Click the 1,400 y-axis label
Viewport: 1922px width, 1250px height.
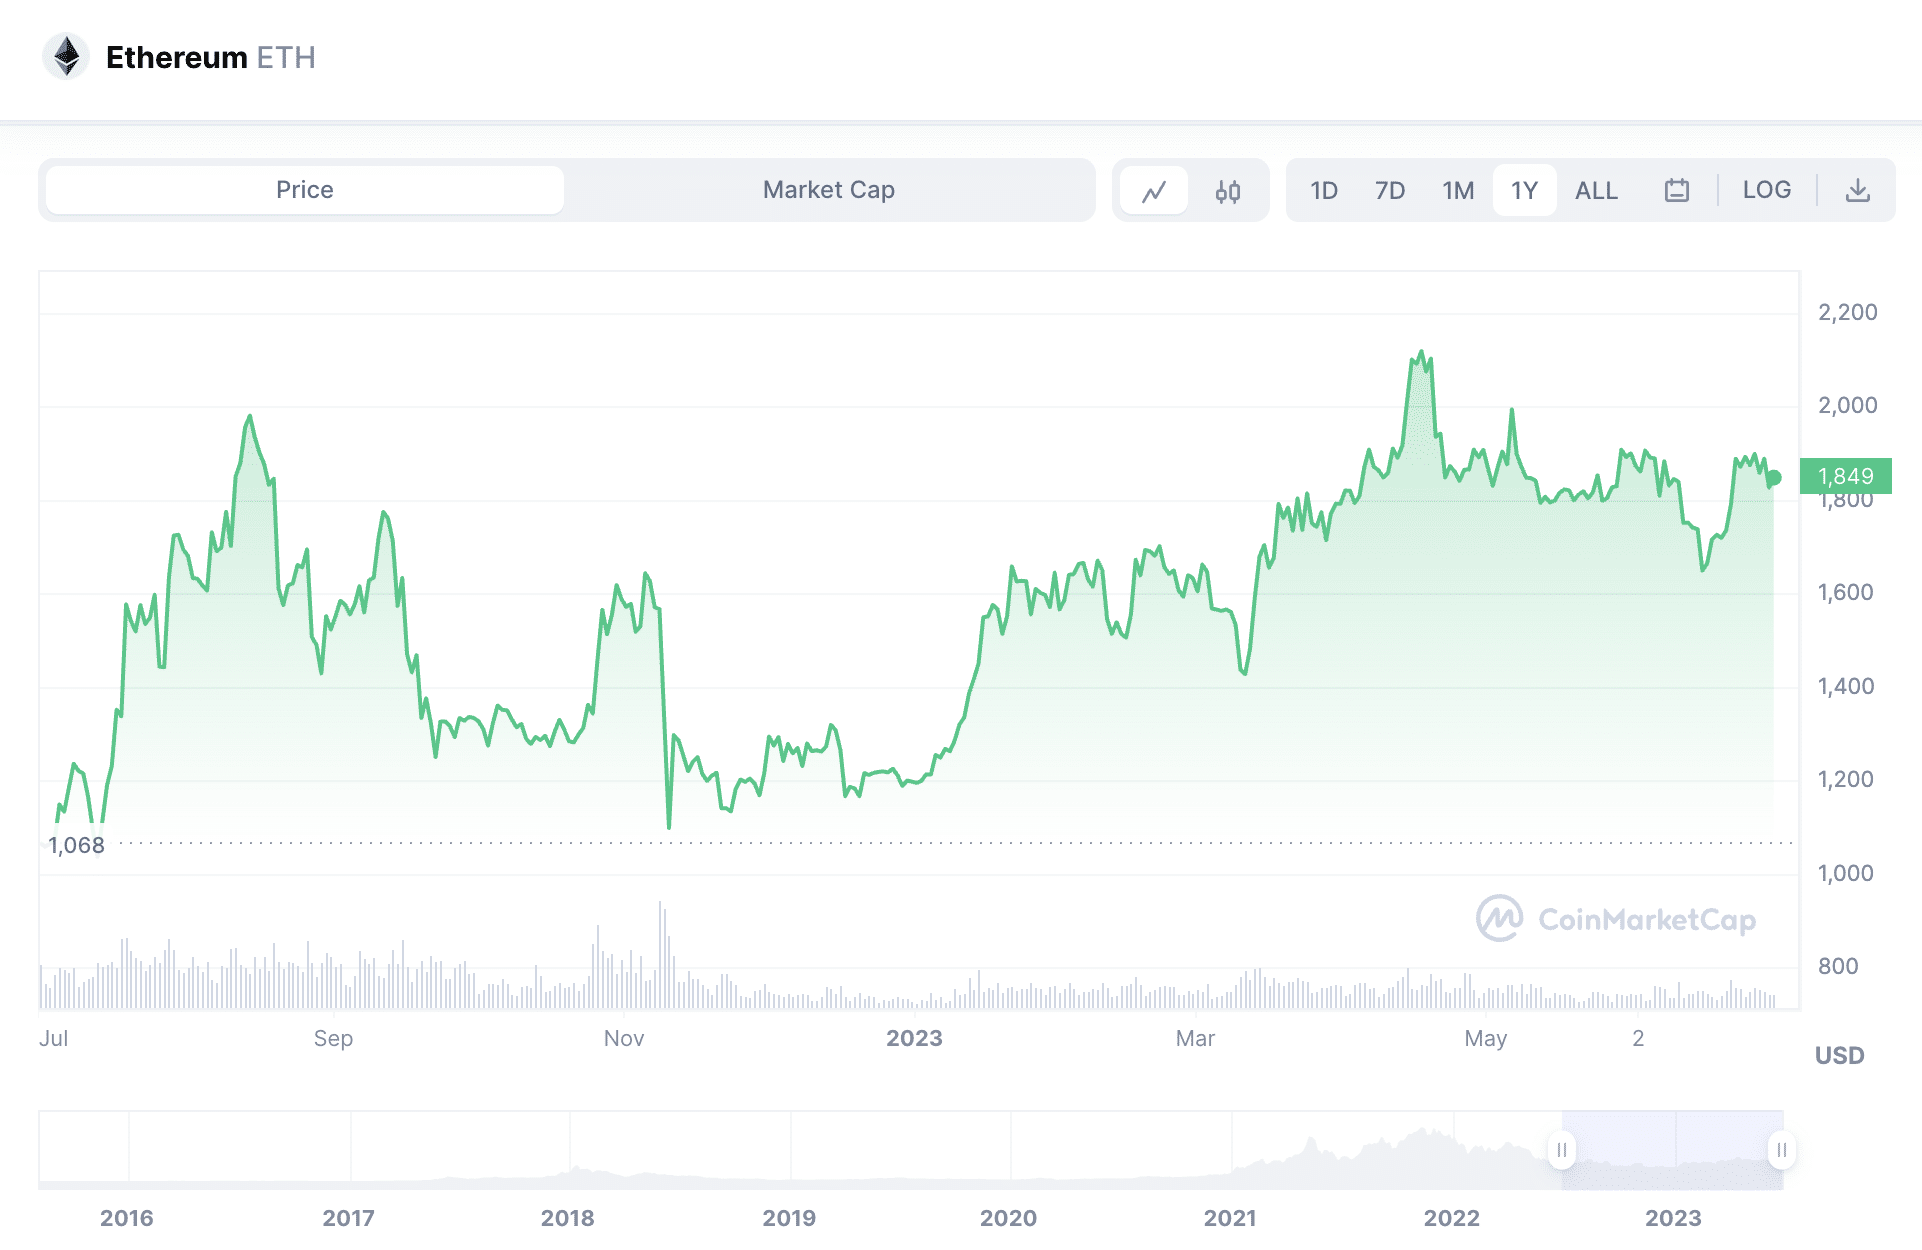click(x=1846, y=686)
